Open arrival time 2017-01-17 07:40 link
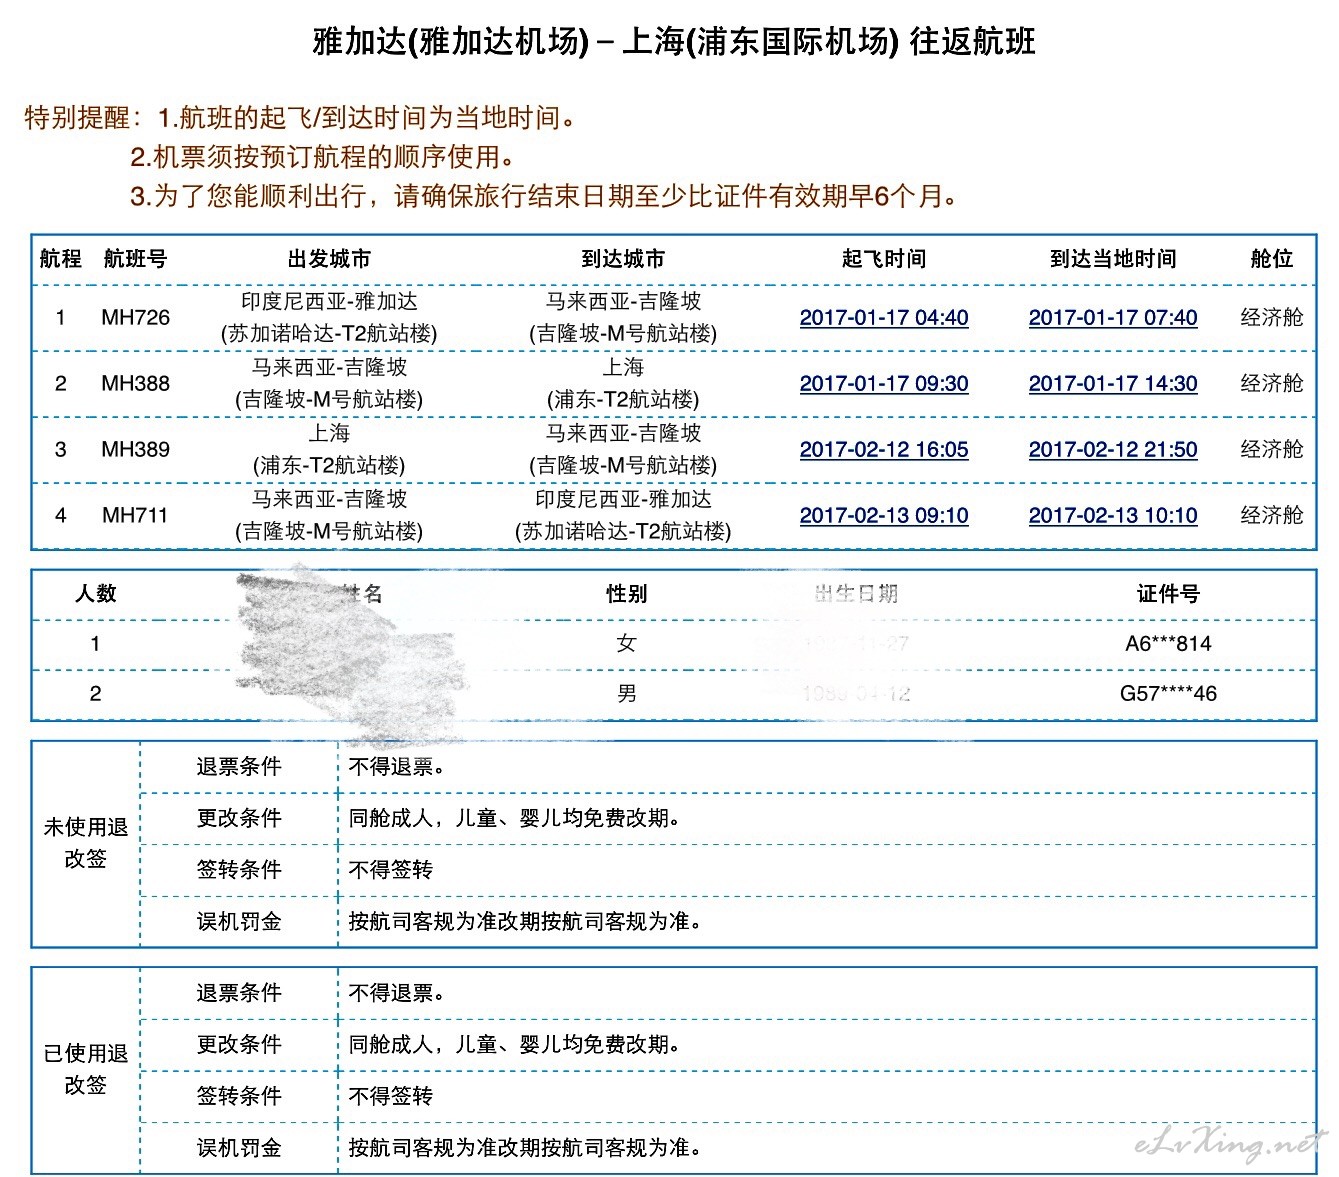This screenshot has height=1177, width=1339. (1113, 318)
